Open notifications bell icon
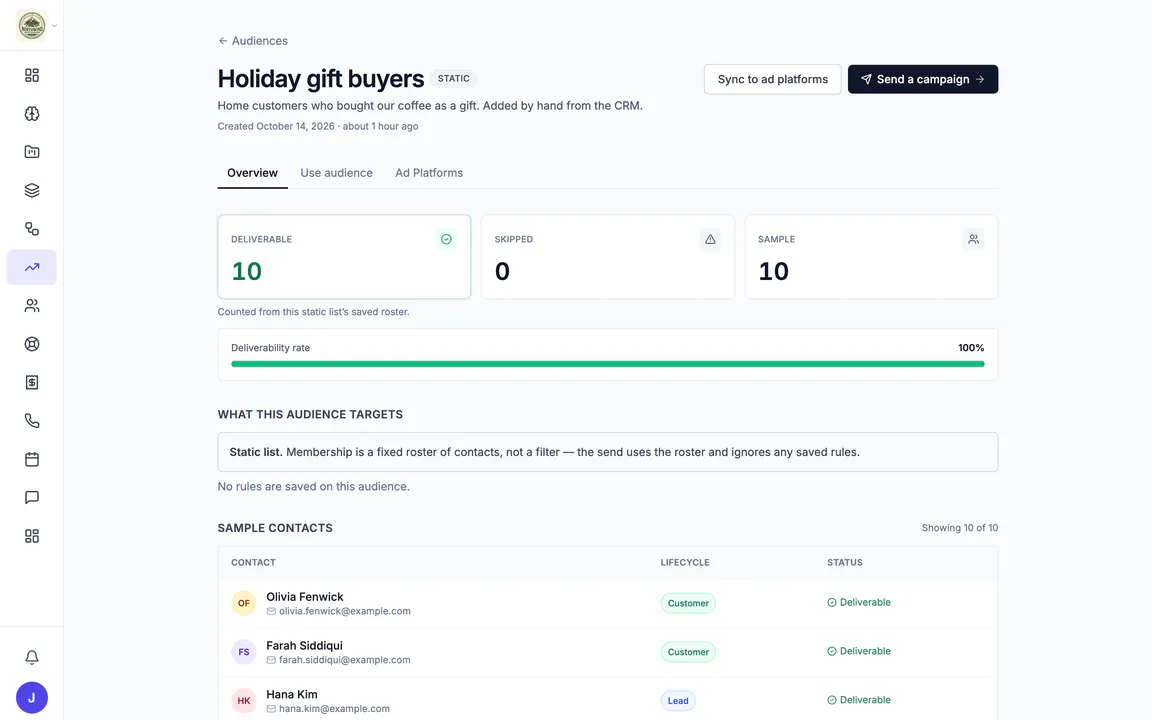Image resolution: width=1152 pixels, height=720 pixels. 32,658
